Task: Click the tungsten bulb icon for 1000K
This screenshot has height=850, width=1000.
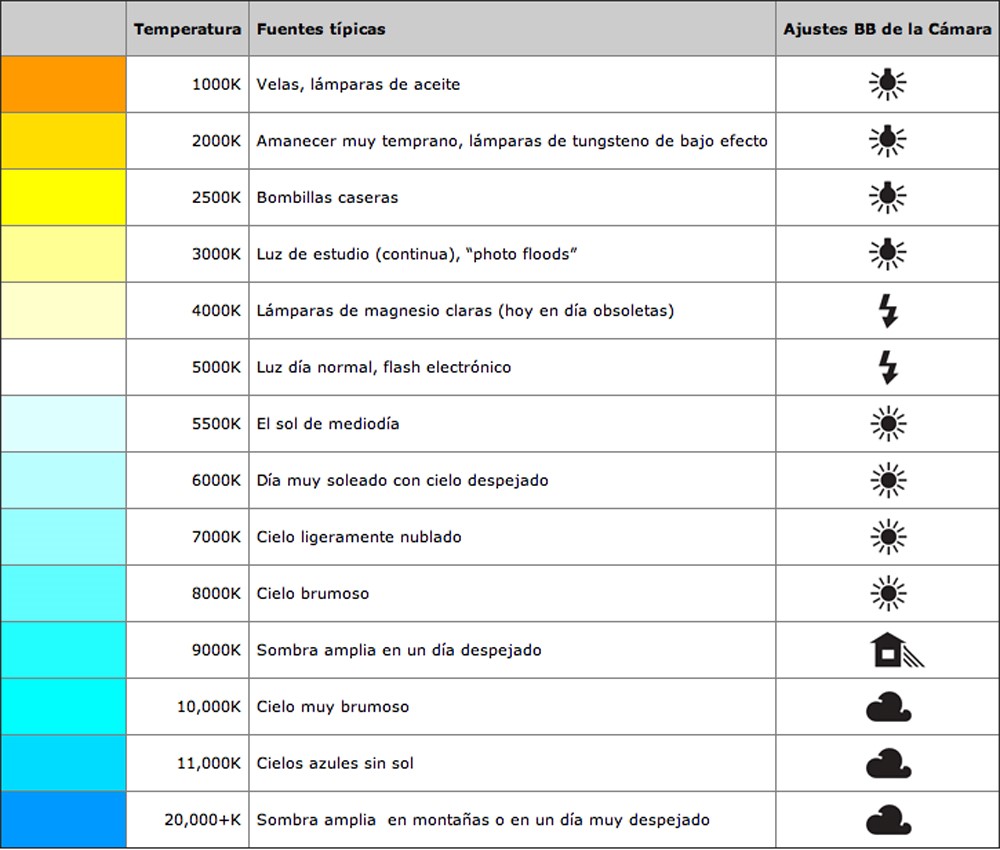Action: (887, 84)
